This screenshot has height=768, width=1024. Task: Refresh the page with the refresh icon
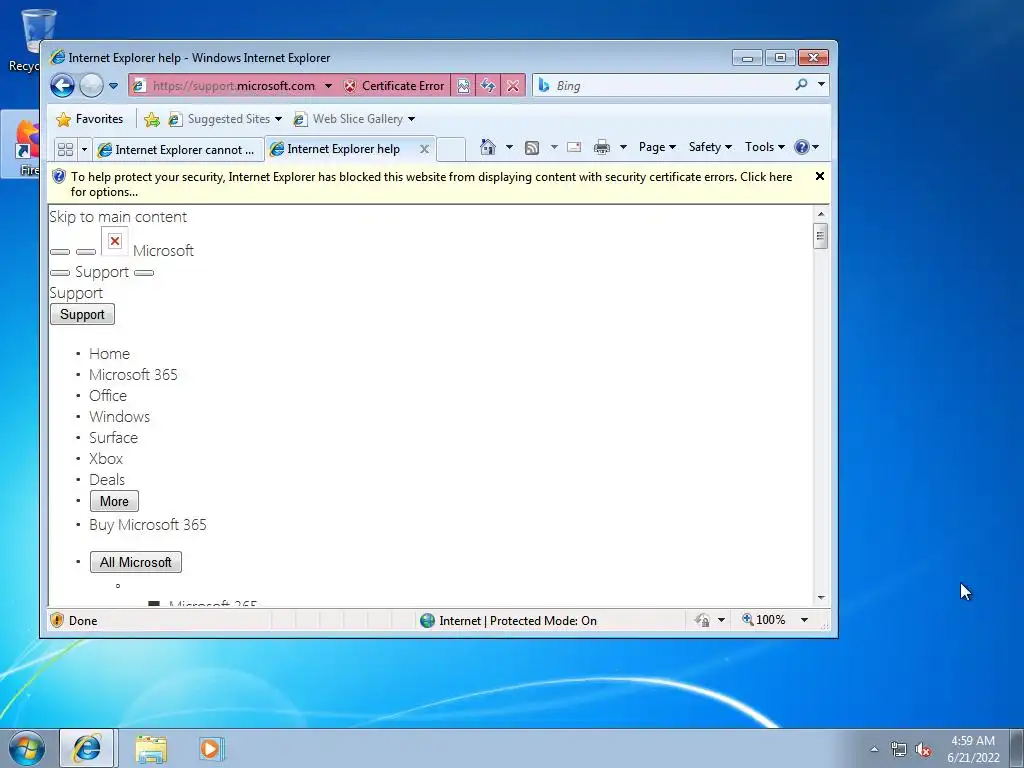coord(488,86)
